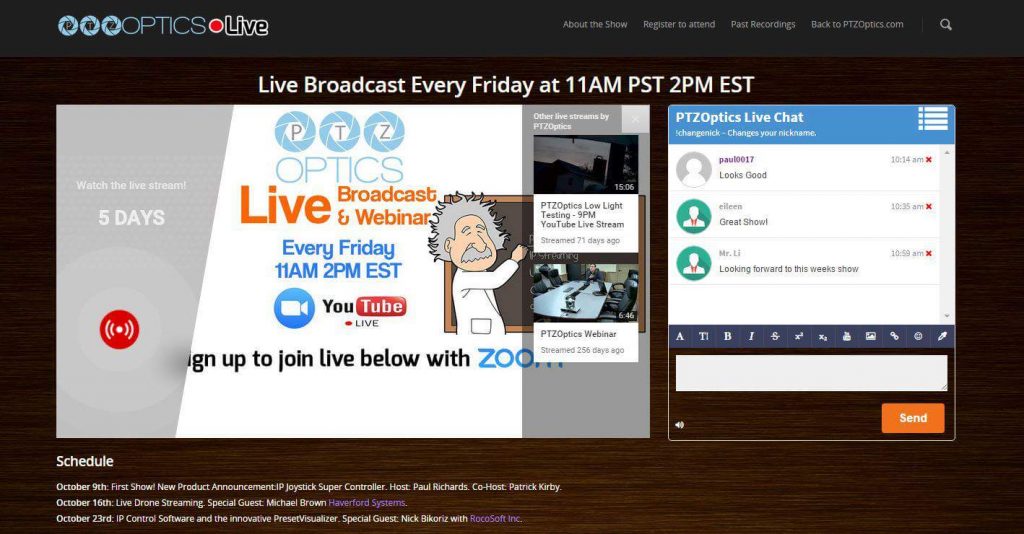1024x534 pixels.
Task: Open Past Recordings menu item
Action: (763, 24)
